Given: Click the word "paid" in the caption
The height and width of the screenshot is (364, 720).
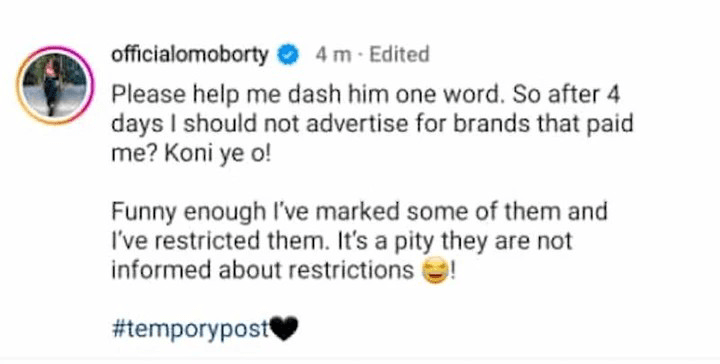Looking at the screenshot, I should tap(610, 126).
